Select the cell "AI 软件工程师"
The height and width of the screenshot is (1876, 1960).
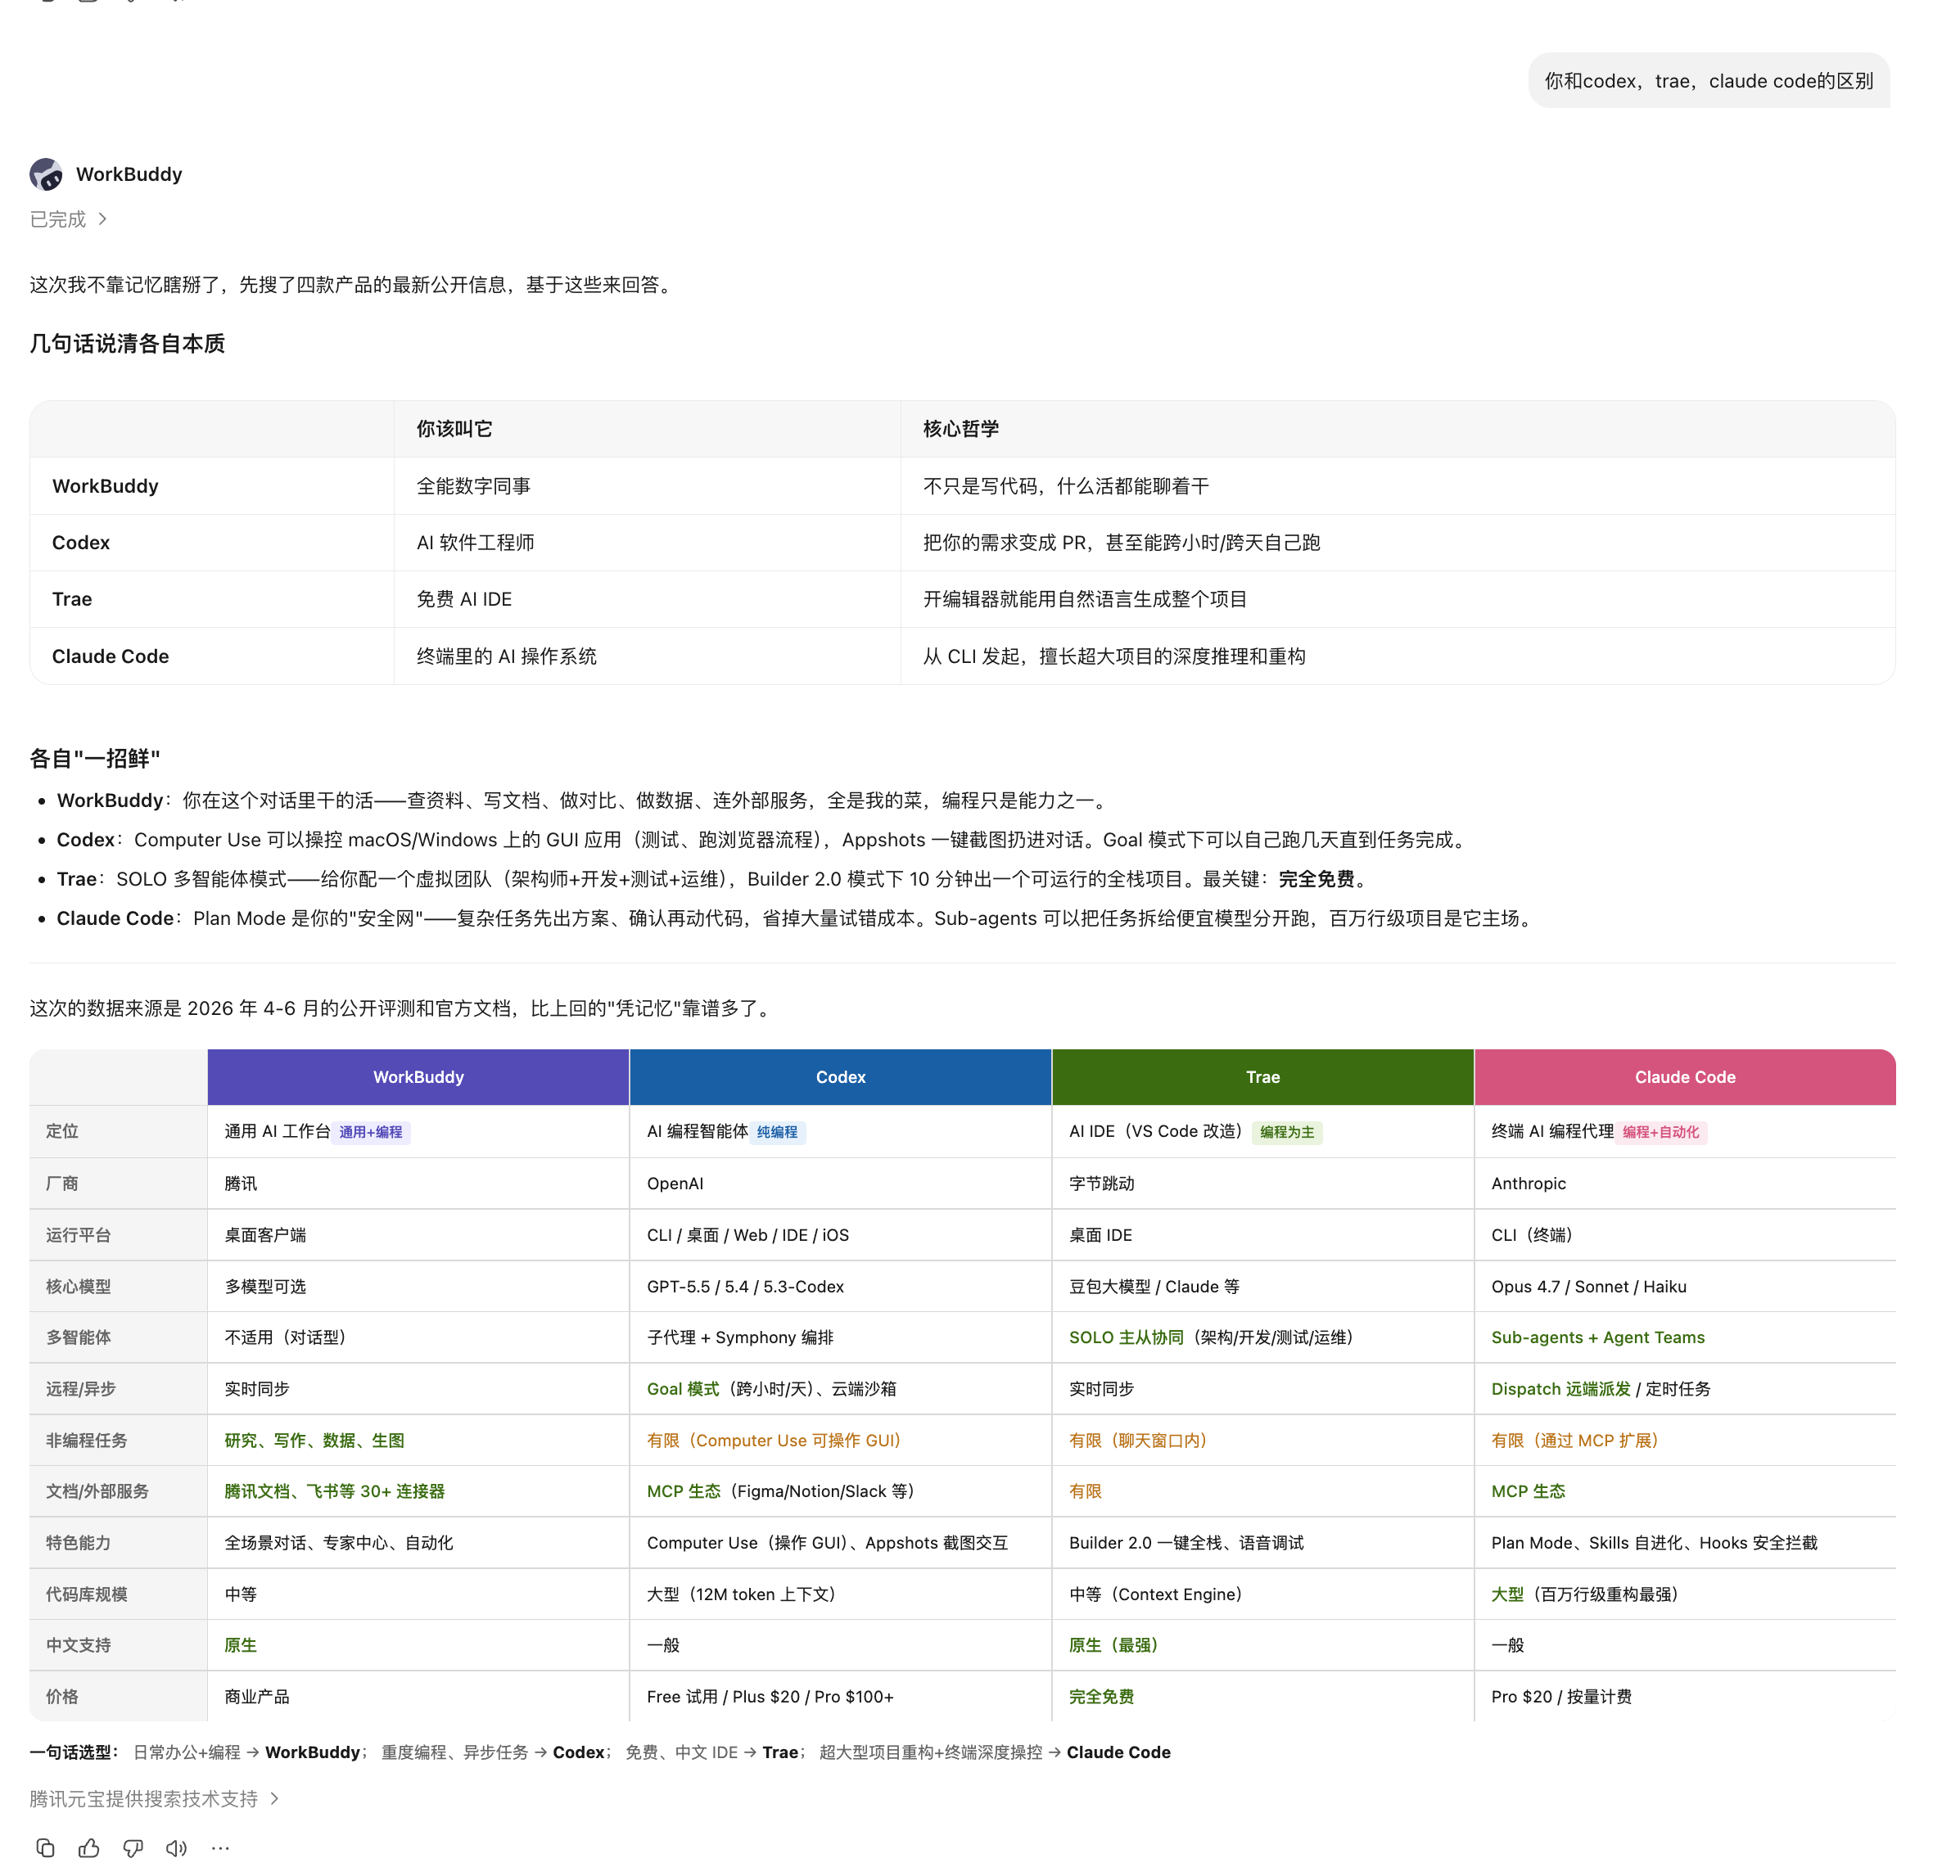click(475, 542)
